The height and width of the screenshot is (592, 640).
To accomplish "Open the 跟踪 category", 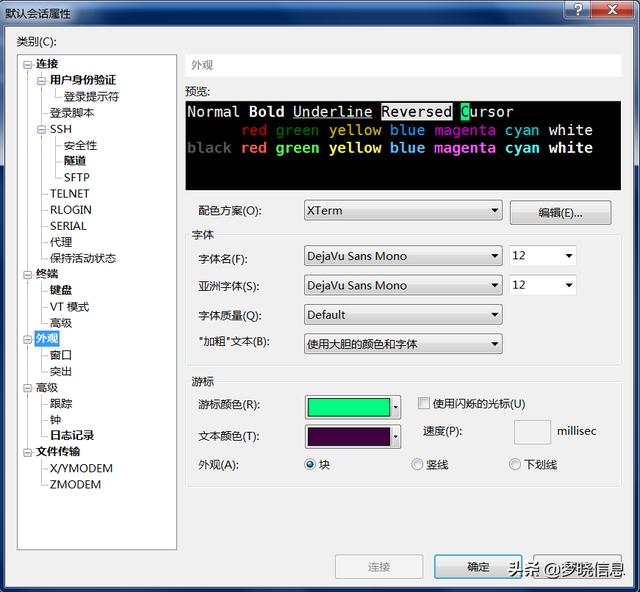I will (61, 403).
